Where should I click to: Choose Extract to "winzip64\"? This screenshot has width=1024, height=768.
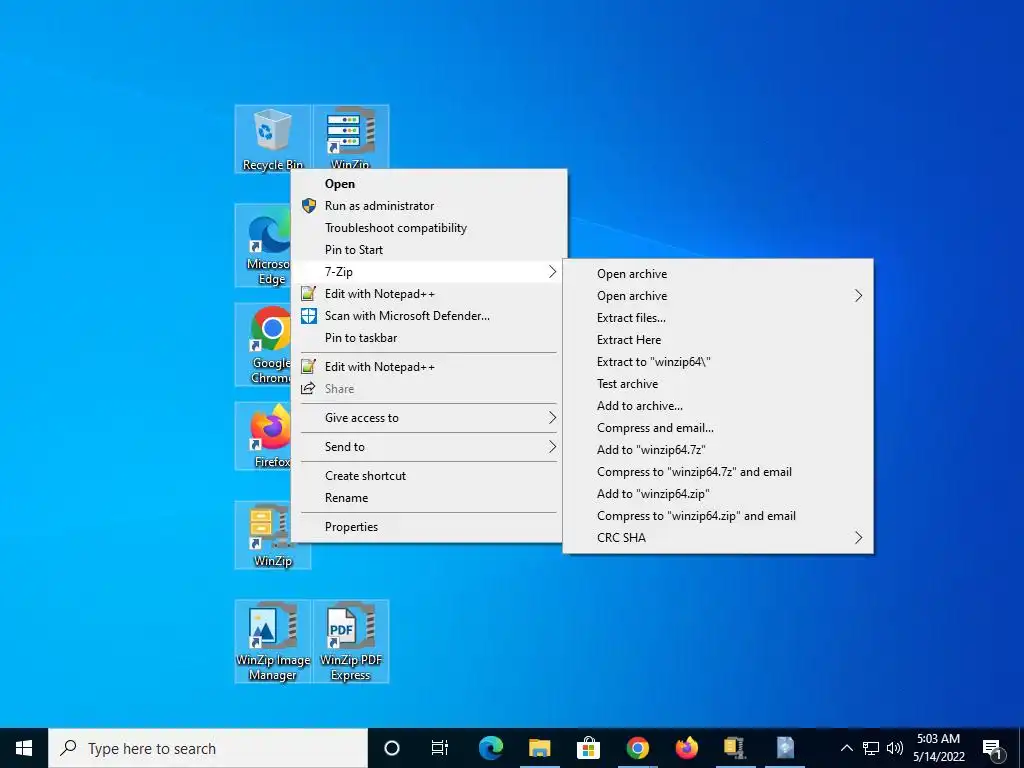718,362
